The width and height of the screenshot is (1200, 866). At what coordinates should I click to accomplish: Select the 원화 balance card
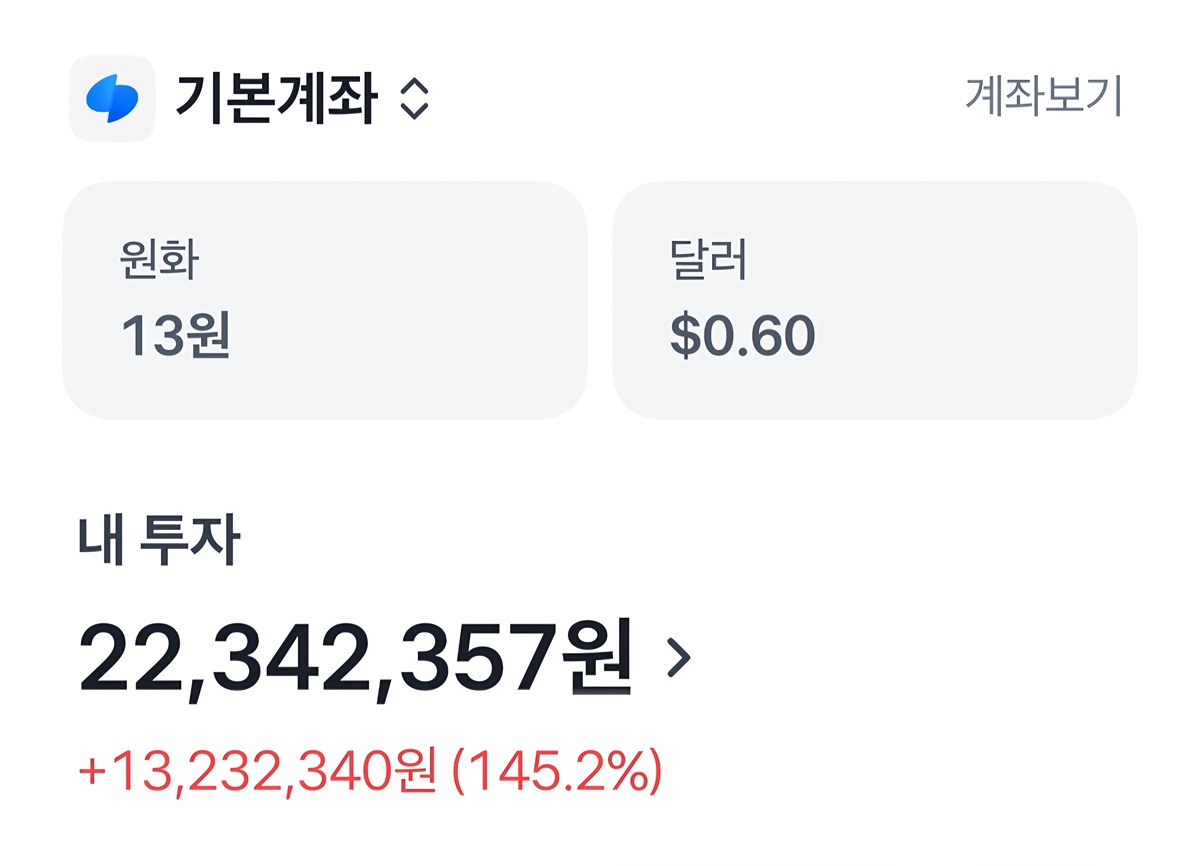(324, 300)
